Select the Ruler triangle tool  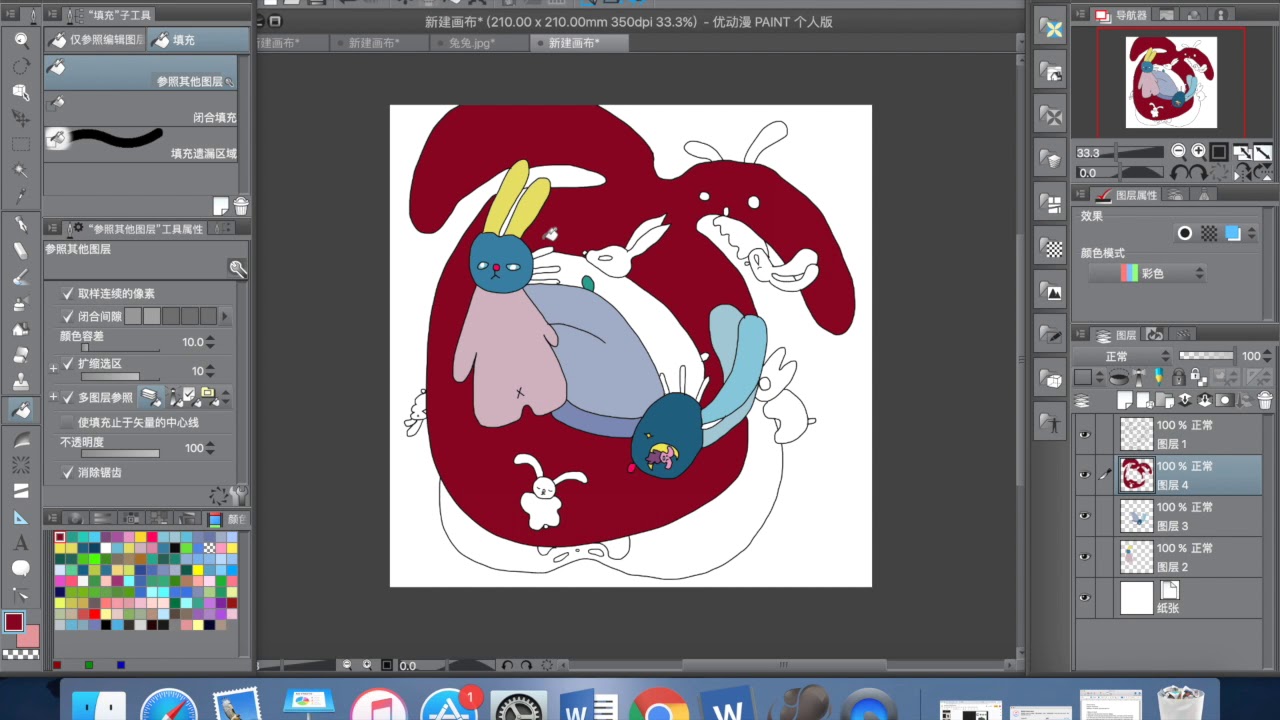click(x=20, y=517)
